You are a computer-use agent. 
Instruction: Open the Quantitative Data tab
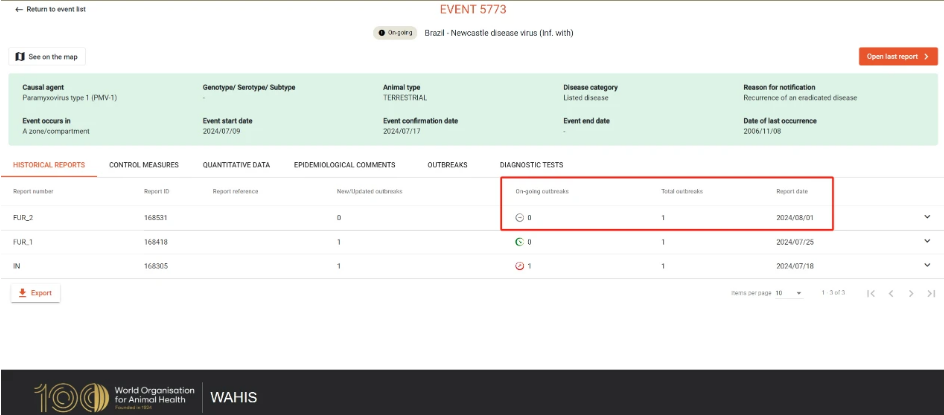(x=236, y=164)
